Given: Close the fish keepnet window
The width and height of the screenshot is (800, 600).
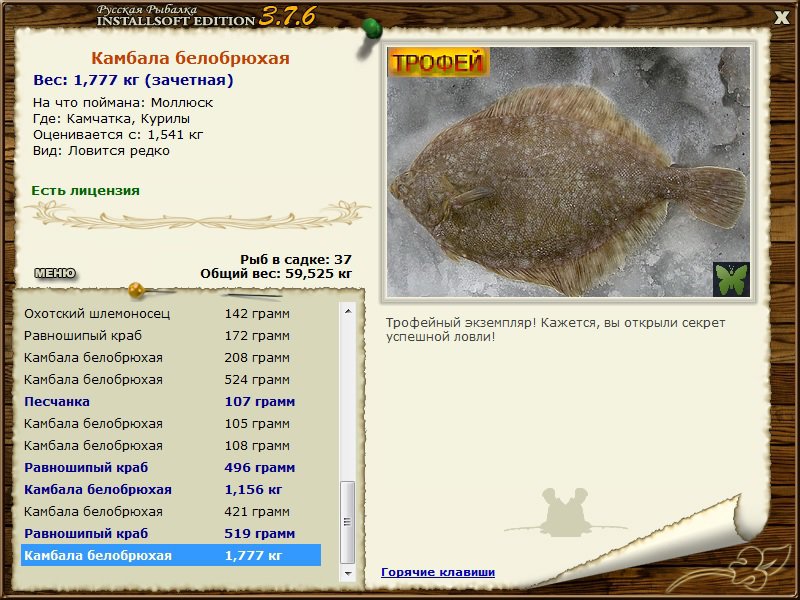Looking at the screenshot, I should coord(782,18).
